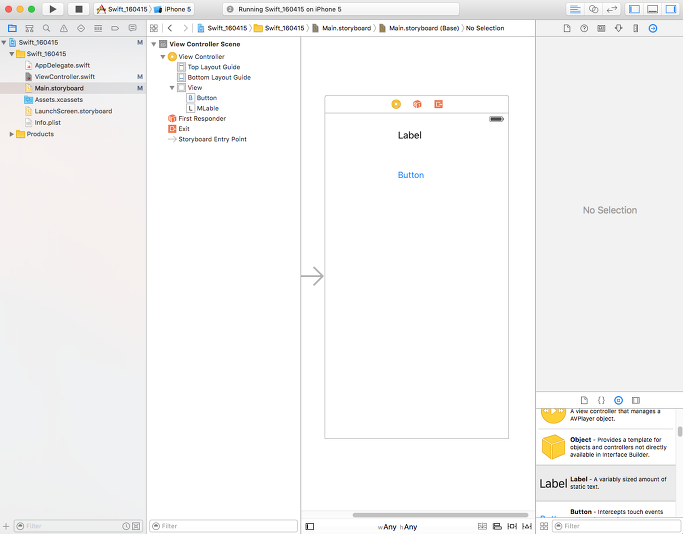
Task: Open the Breakpoint navigator icon
Action: point(115,28)
